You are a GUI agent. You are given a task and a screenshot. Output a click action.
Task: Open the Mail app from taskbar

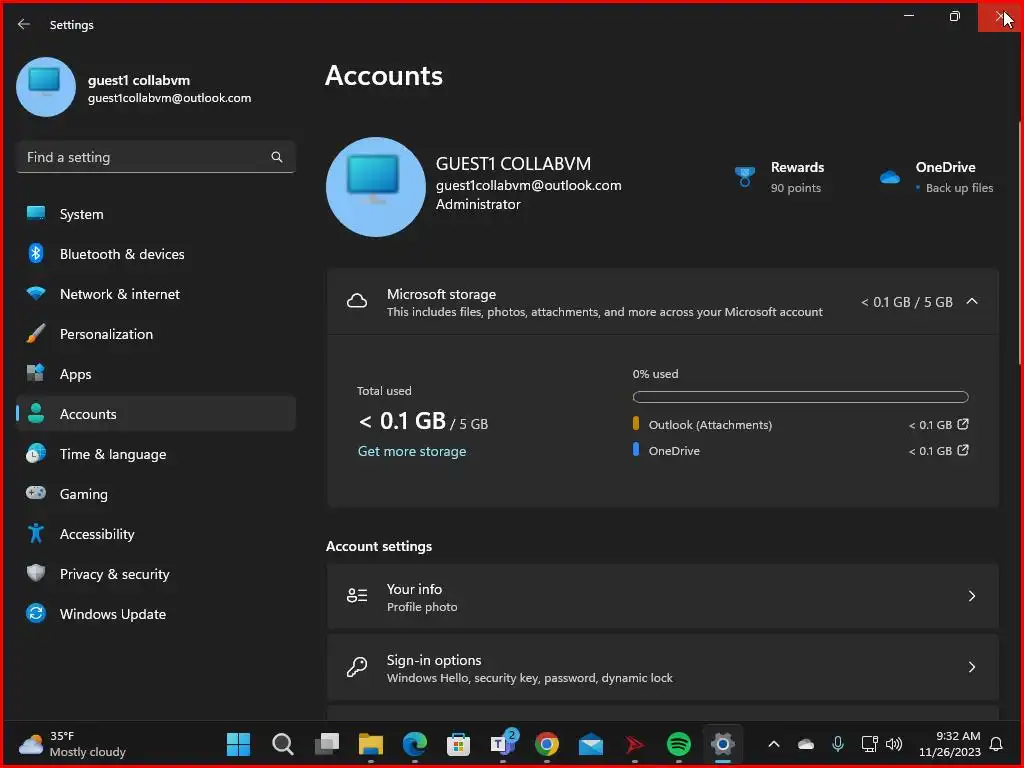pyautogui.click(x=590, y=744)
